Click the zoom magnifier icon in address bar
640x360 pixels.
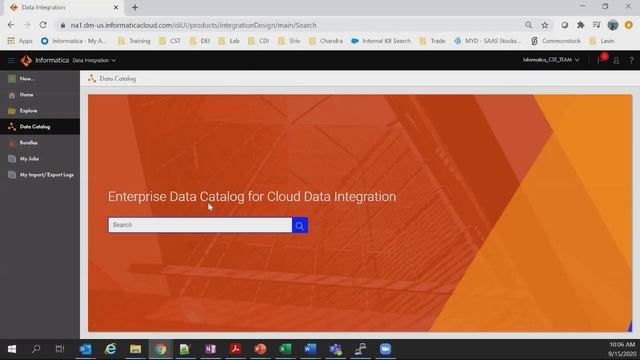coord(529,25)
